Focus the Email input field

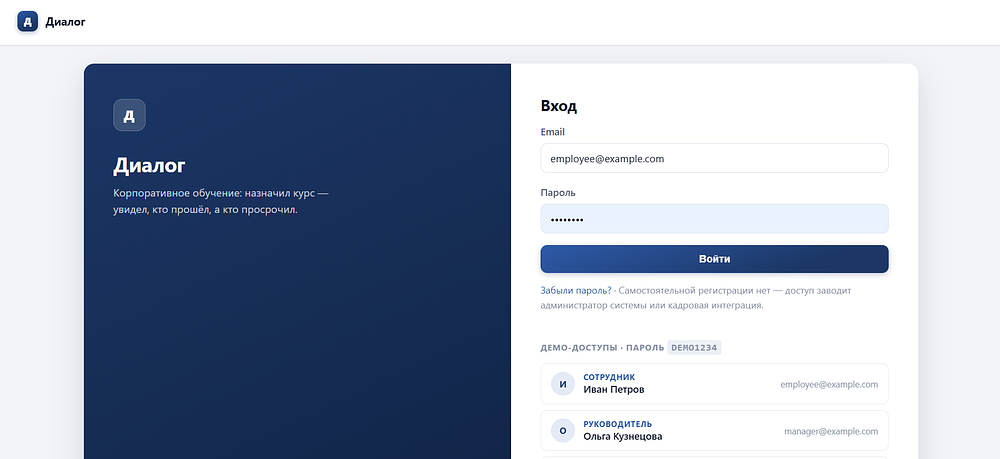714,158
